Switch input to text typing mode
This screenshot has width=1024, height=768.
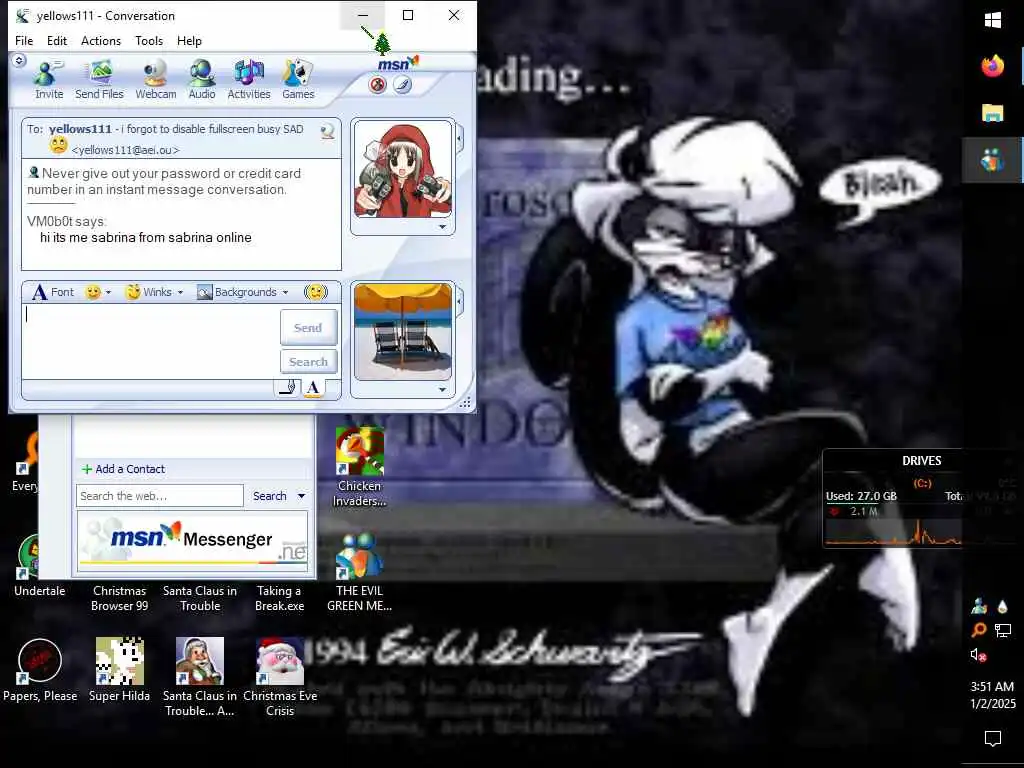pos(313,387)
